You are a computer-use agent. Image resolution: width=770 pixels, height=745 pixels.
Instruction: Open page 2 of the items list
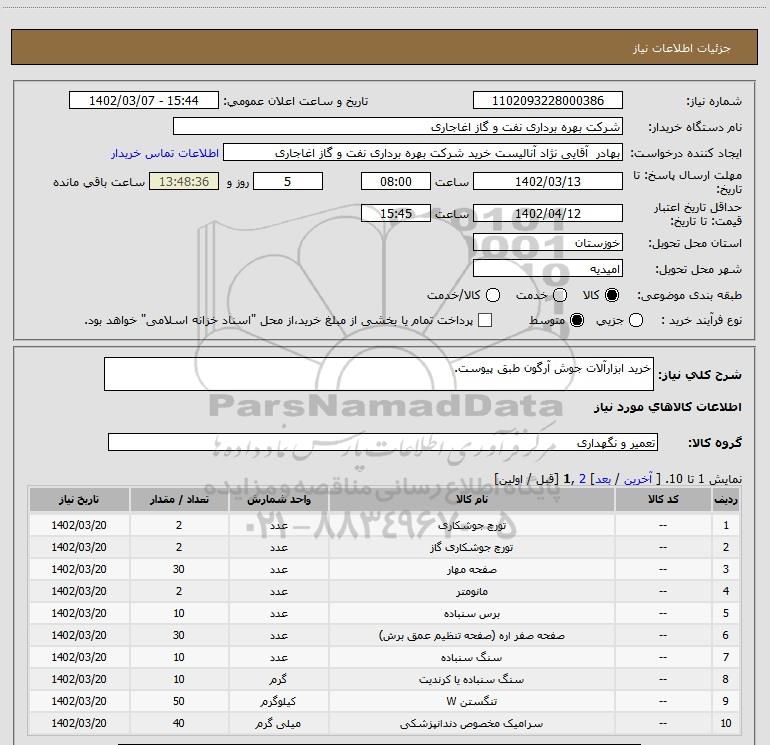(x=582, y=479)
